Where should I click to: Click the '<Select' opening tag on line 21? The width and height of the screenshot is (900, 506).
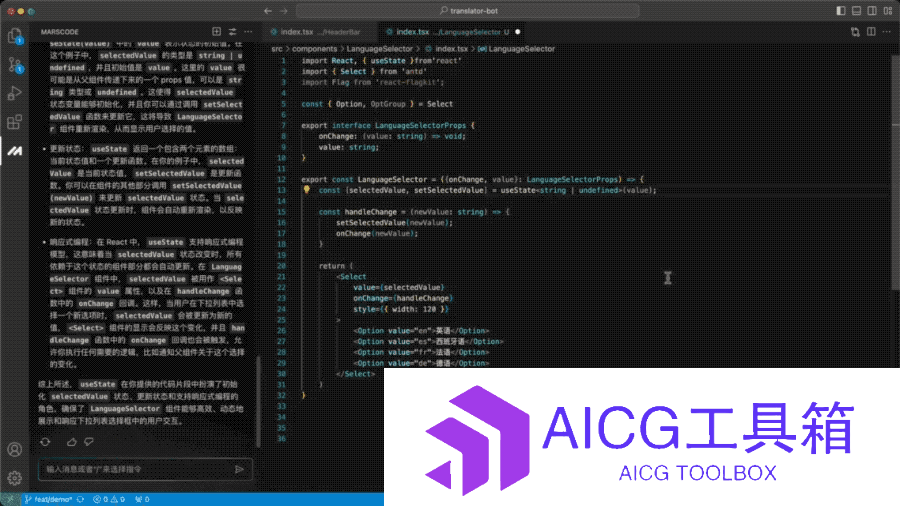[x=351, y=277]
